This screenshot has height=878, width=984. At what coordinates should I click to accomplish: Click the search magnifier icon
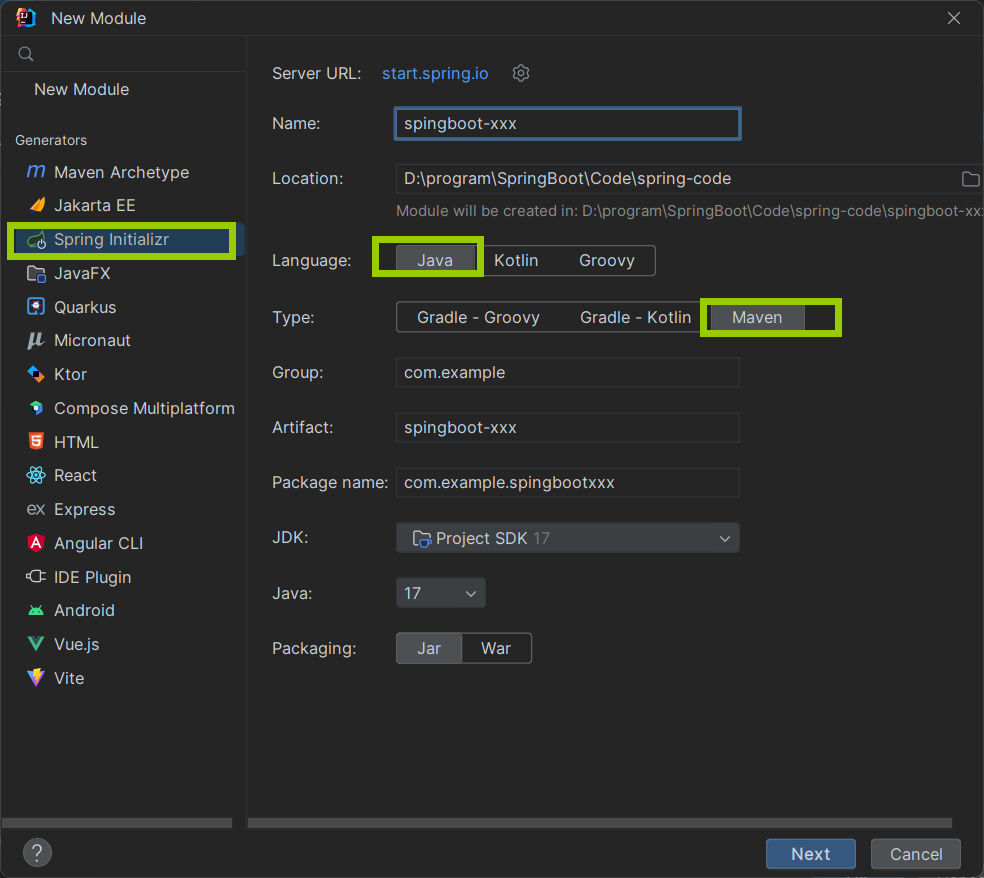[26, 54]
